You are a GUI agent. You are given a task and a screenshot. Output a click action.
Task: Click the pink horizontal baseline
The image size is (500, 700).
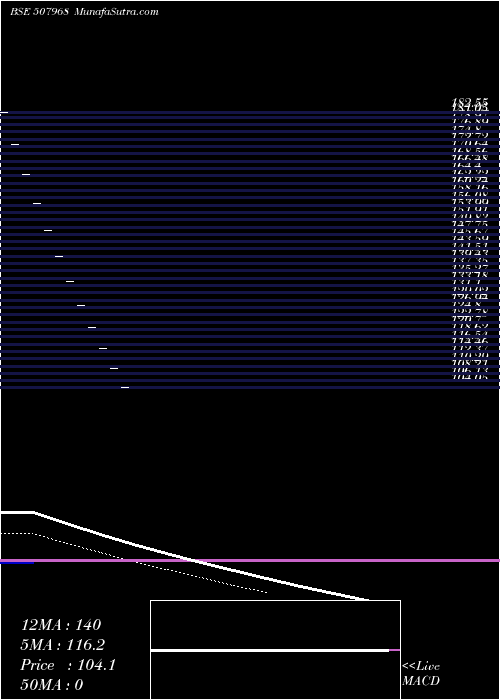click(x=250, y=560)
